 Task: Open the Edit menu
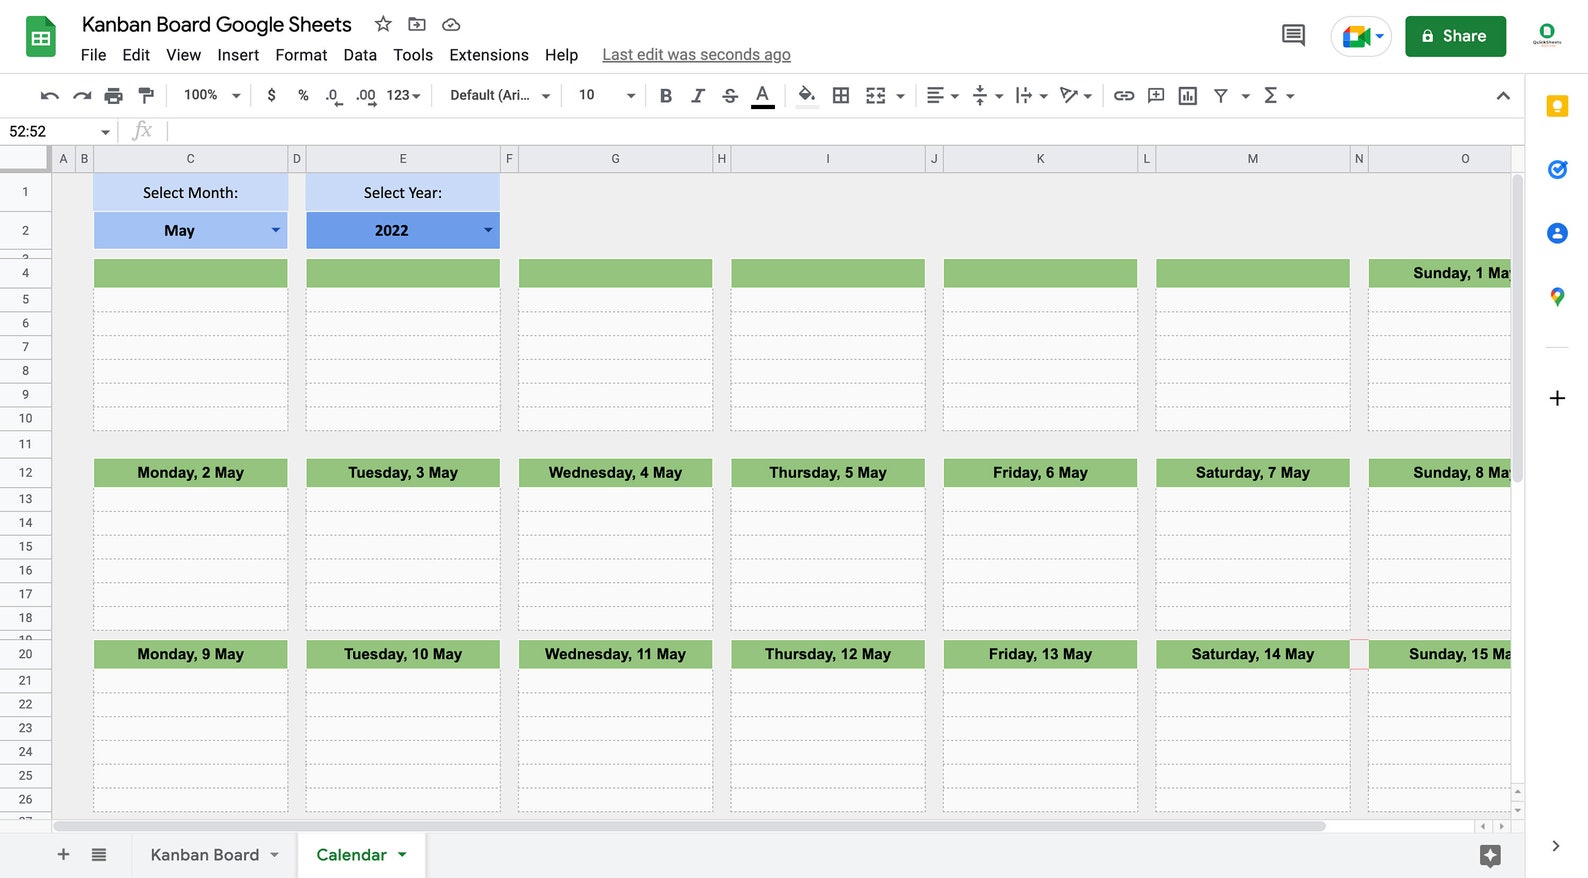click(136, 55)
